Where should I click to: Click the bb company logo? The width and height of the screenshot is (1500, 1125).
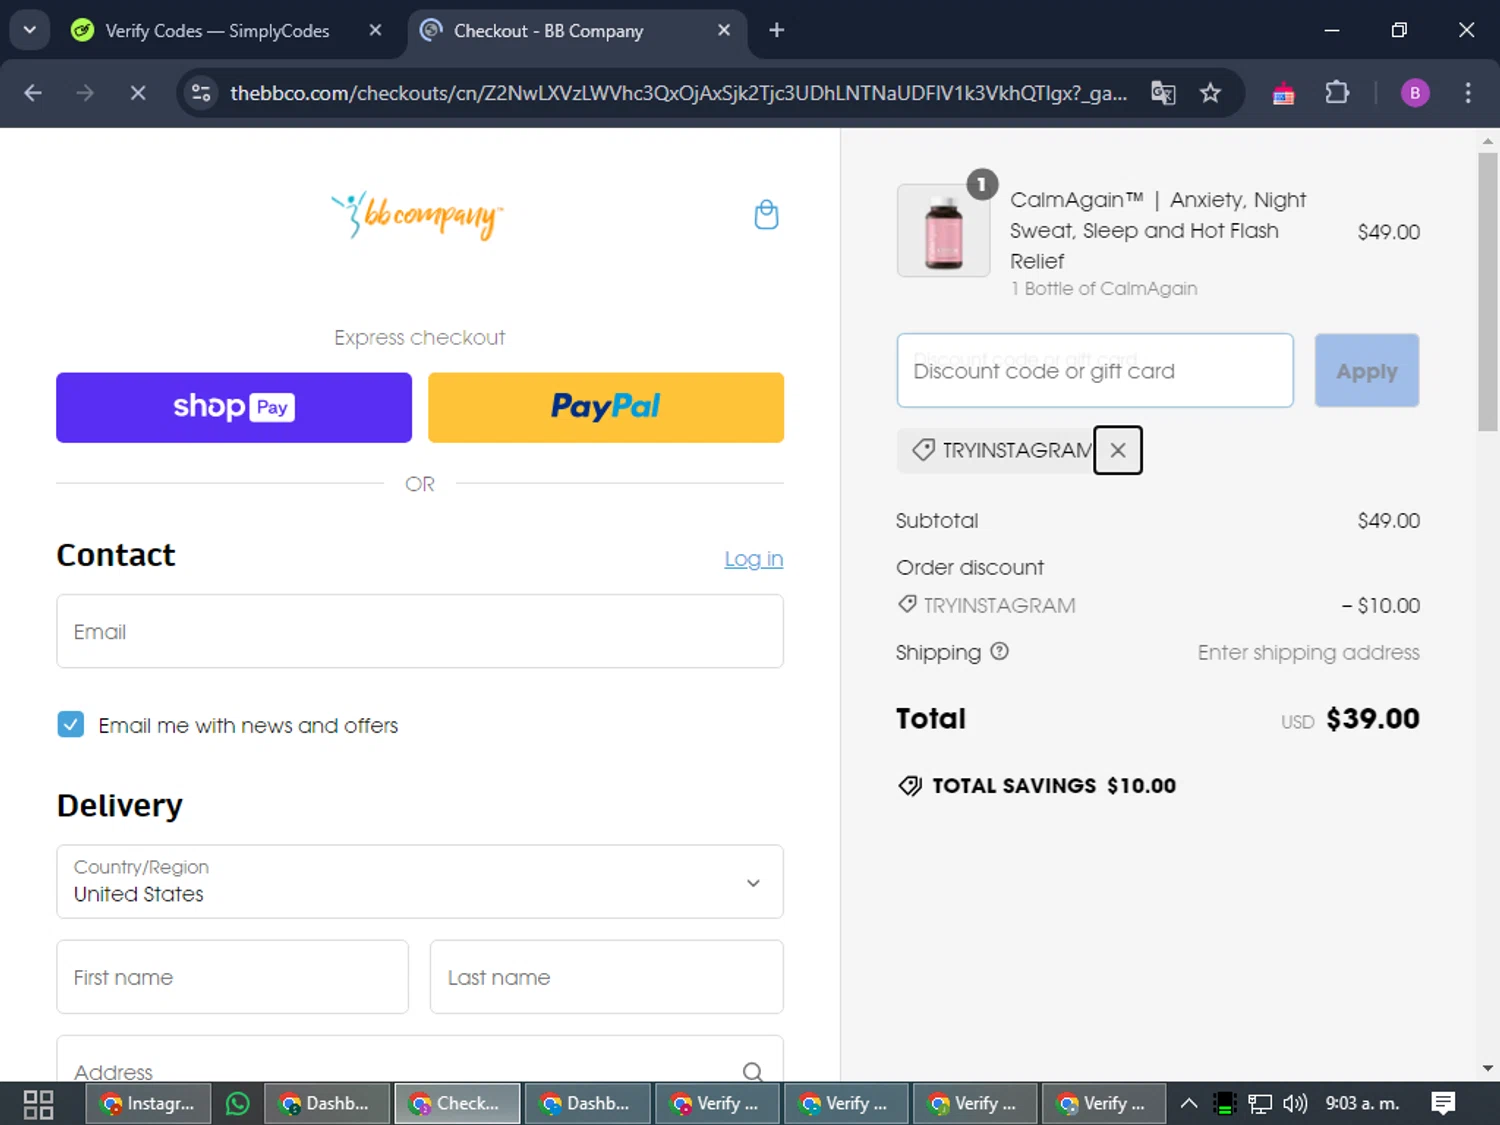(x=418, y=214)
